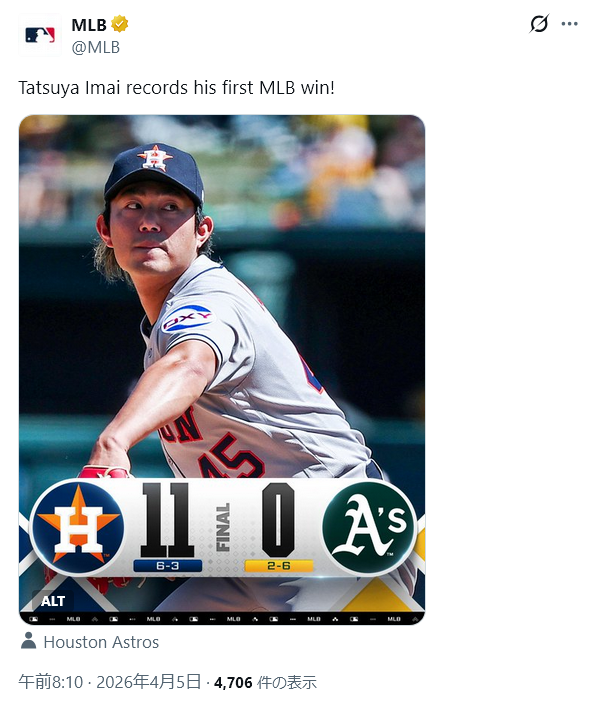Image resolution: width=598 pixels, height=711 pixels.
Task: Click the MLB display name
Action: tap(89, 25)
